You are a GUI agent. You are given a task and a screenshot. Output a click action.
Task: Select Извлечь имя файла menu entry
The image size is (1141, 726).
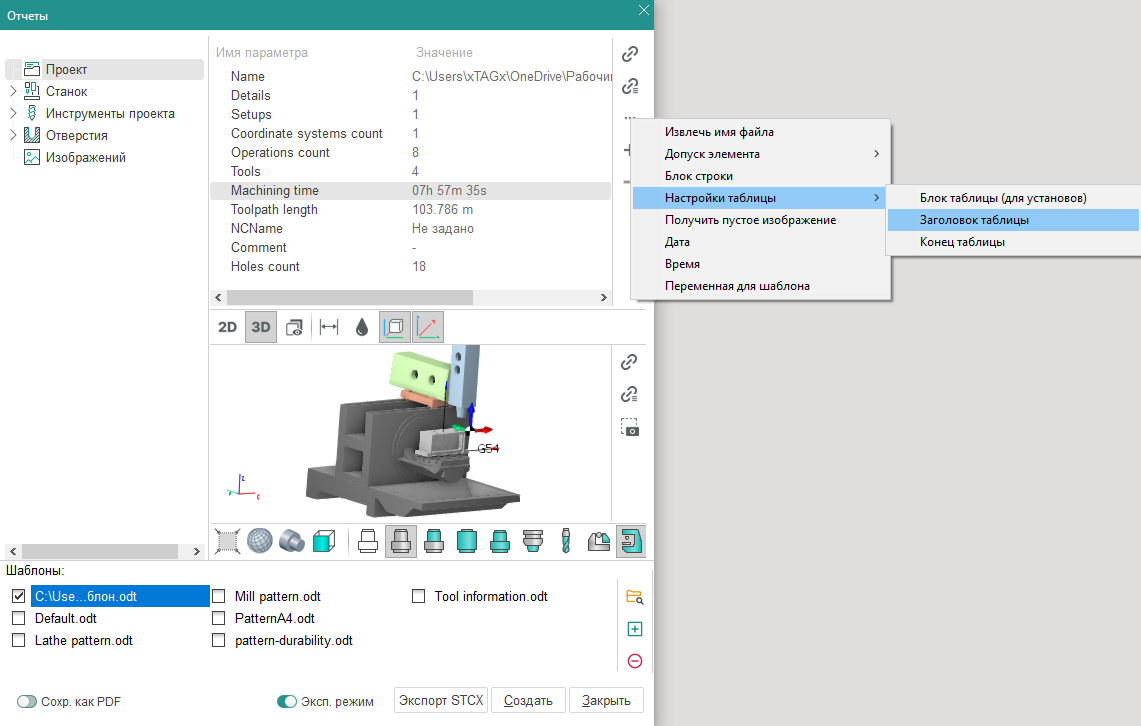pyautogui.click(x=719, y=132)
